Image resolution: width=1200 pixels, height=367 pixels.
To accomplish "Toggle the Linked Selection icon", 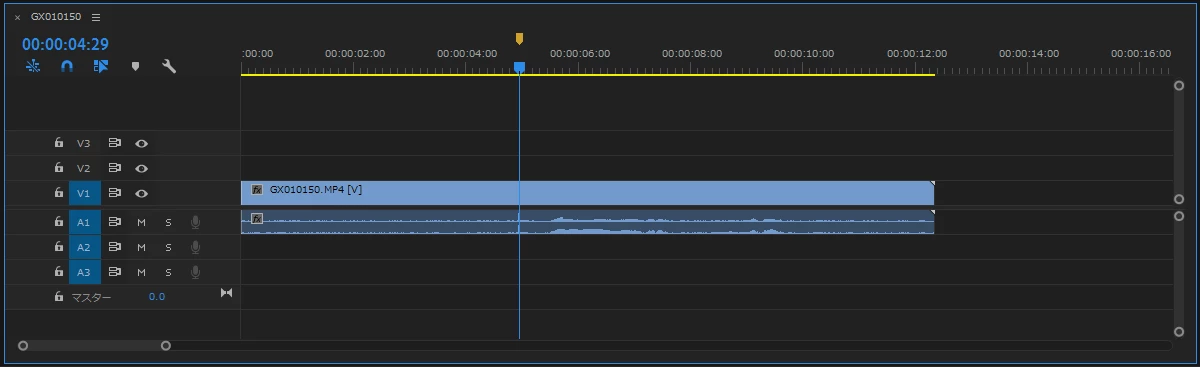I will (x=100, y=67).
